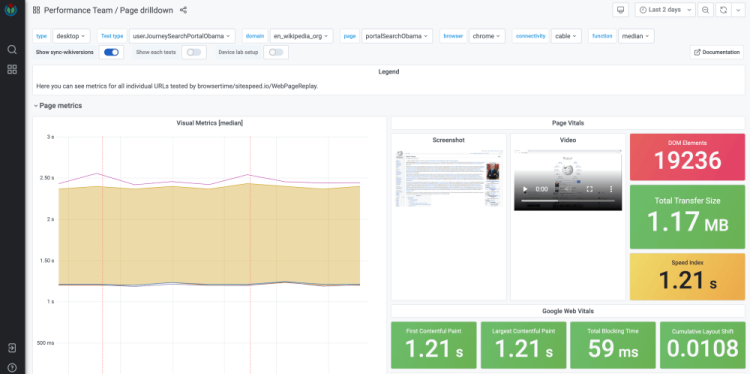750x374 pixels.
Task: Open the sidebar search icon
Action: [x=12, y=49]
